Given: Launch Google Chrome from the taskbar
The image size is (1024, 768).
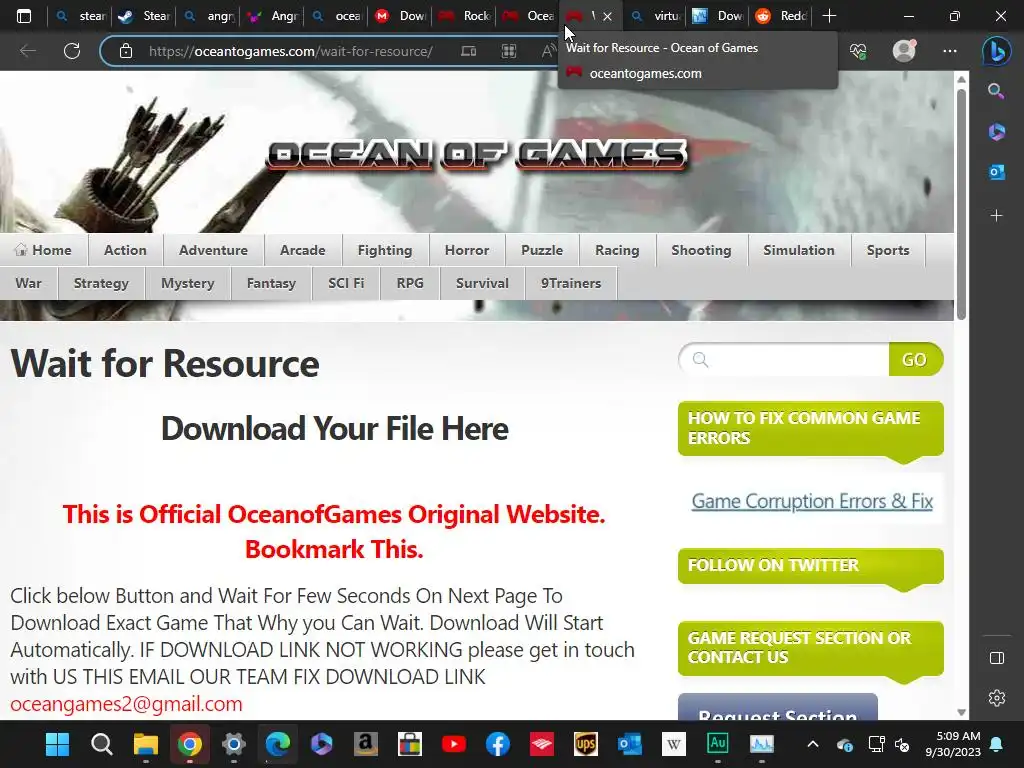Looking at the screenshot, I should click(189, 744).
